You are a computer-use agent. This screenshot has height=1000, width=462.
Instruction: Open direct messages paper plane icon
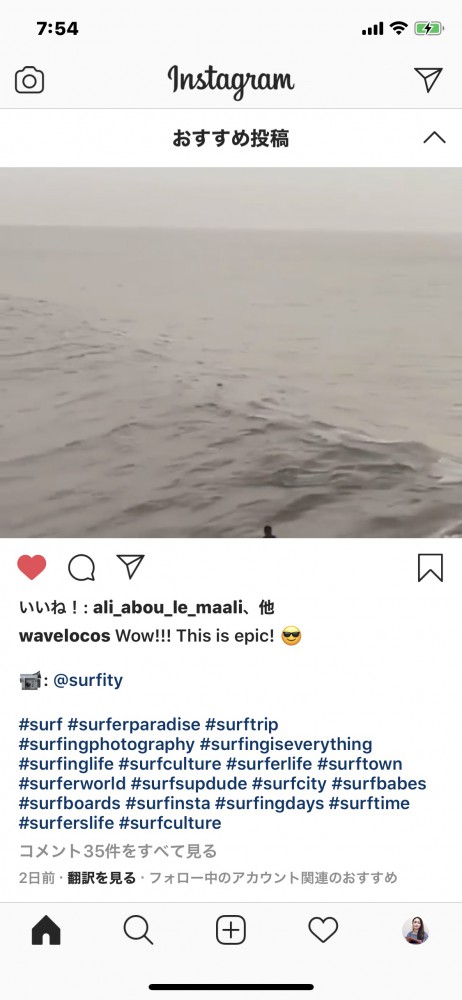[x=428, y=80]
